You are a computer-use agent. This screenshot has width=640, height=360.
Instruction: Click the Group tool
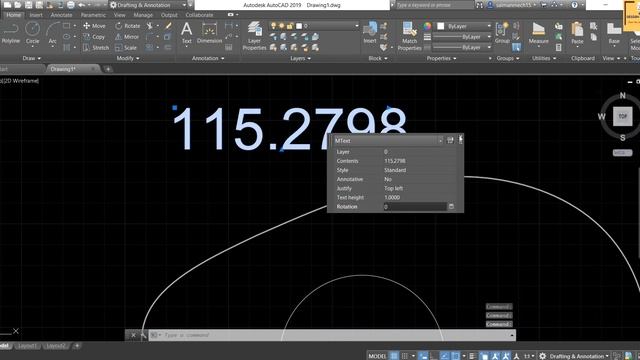point(502,33)
